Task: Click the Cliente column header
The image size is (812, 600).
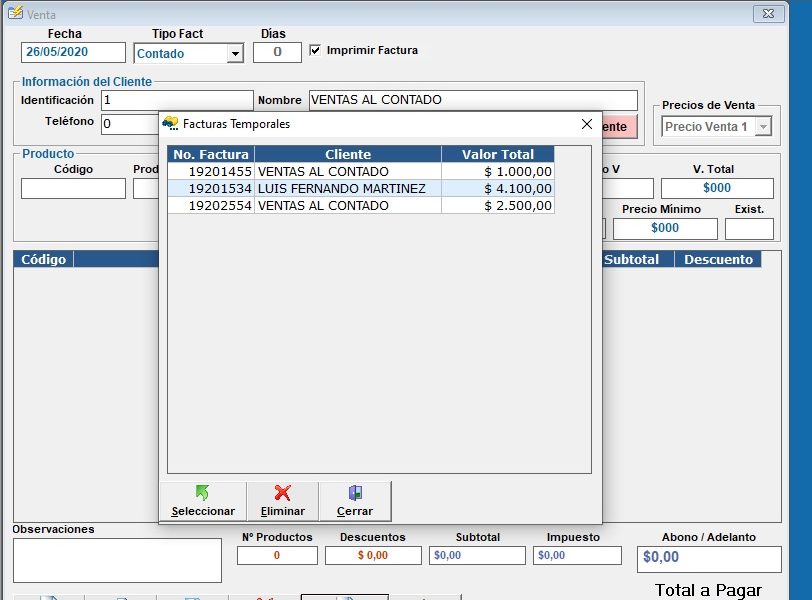Action: click(348, 155)
